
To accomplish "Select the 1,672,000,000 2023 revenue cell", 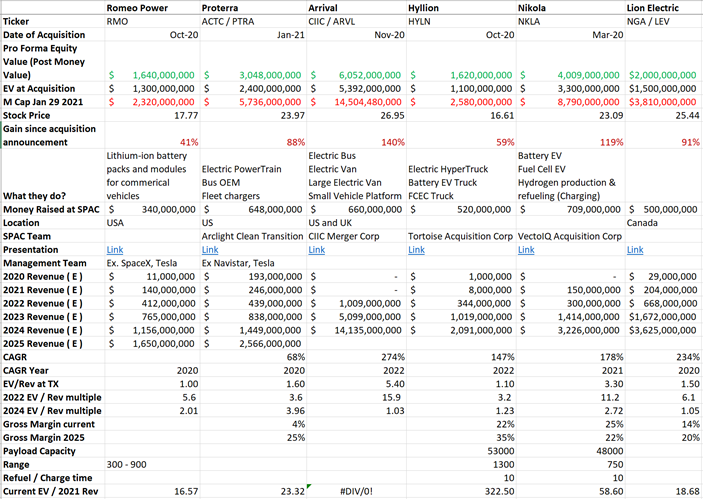I will 664,317.
